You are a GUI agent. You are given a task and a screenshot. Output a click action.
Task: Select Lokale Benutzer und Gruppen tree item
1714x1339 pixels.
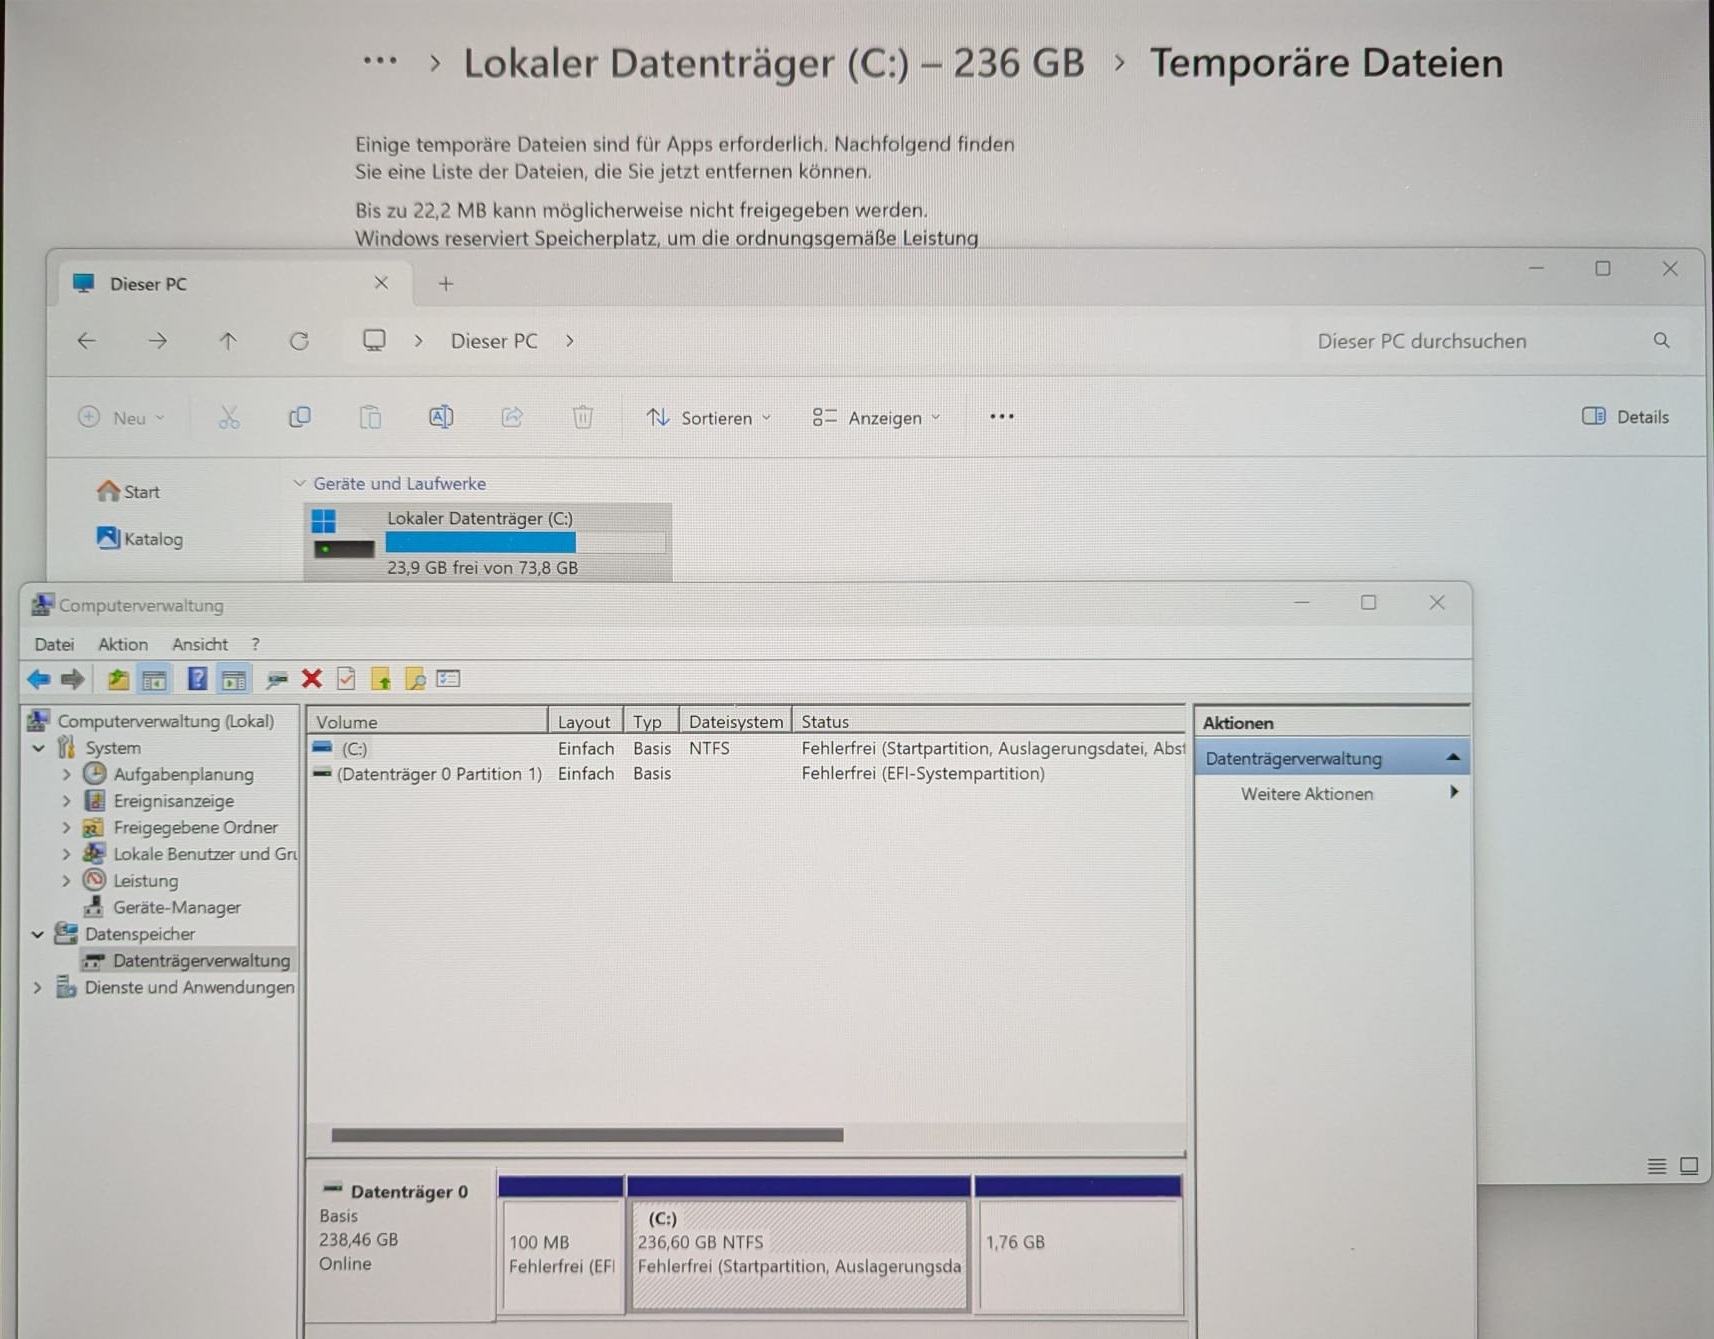pyautogui.click(x=191, y=854)
